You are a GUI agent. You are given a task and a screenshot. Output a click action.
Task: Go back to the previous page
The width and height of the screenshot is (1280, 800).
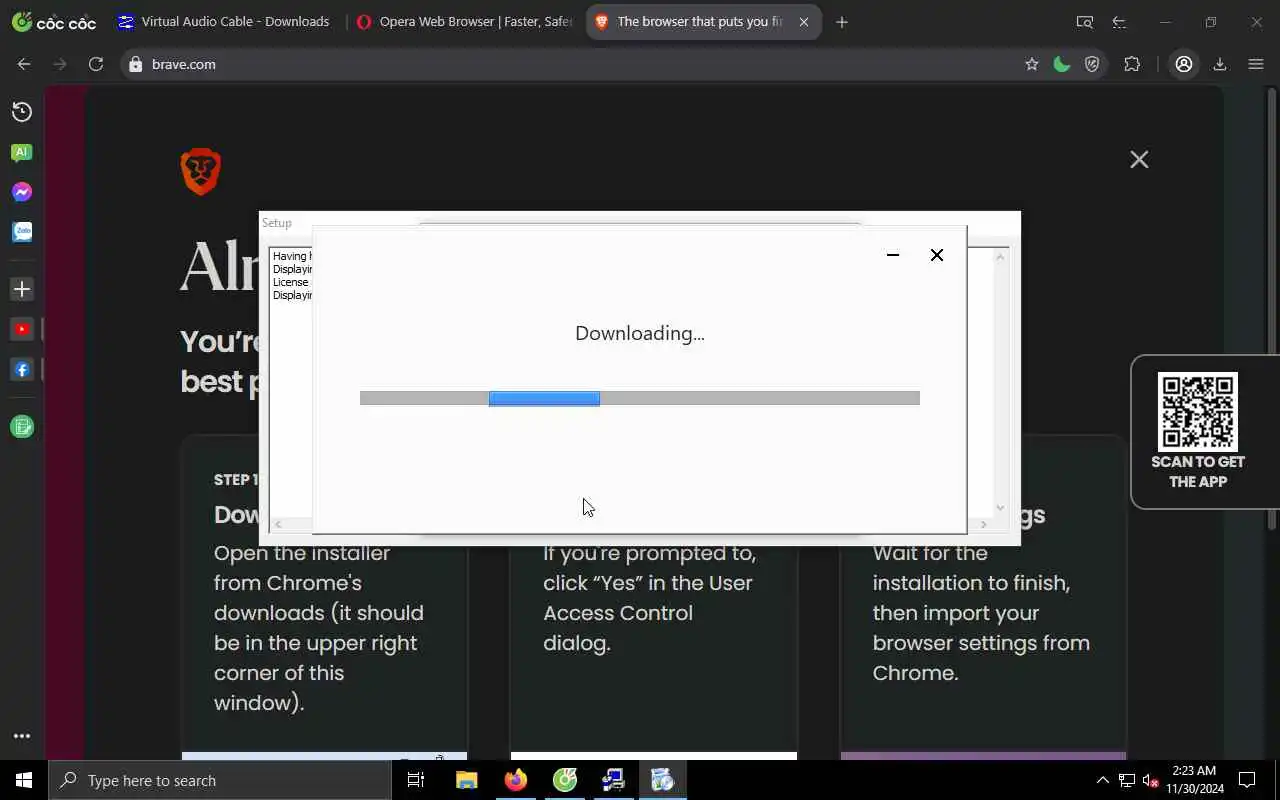click(x=24, y=64)
